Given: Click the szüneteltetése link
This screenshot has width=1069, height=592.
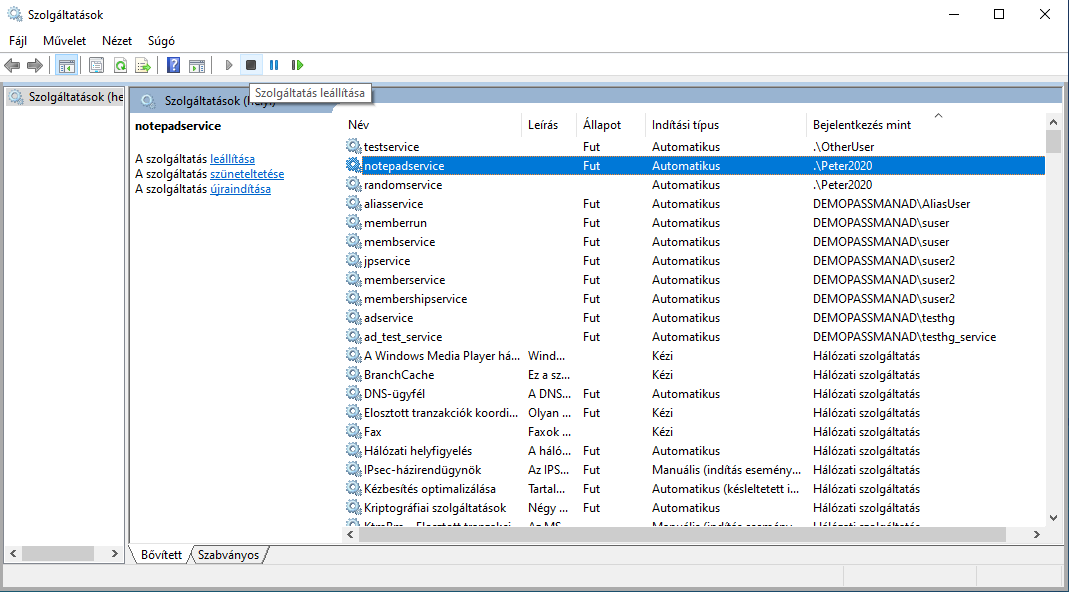Looking at the screenshot, I should tap(246, 174).
